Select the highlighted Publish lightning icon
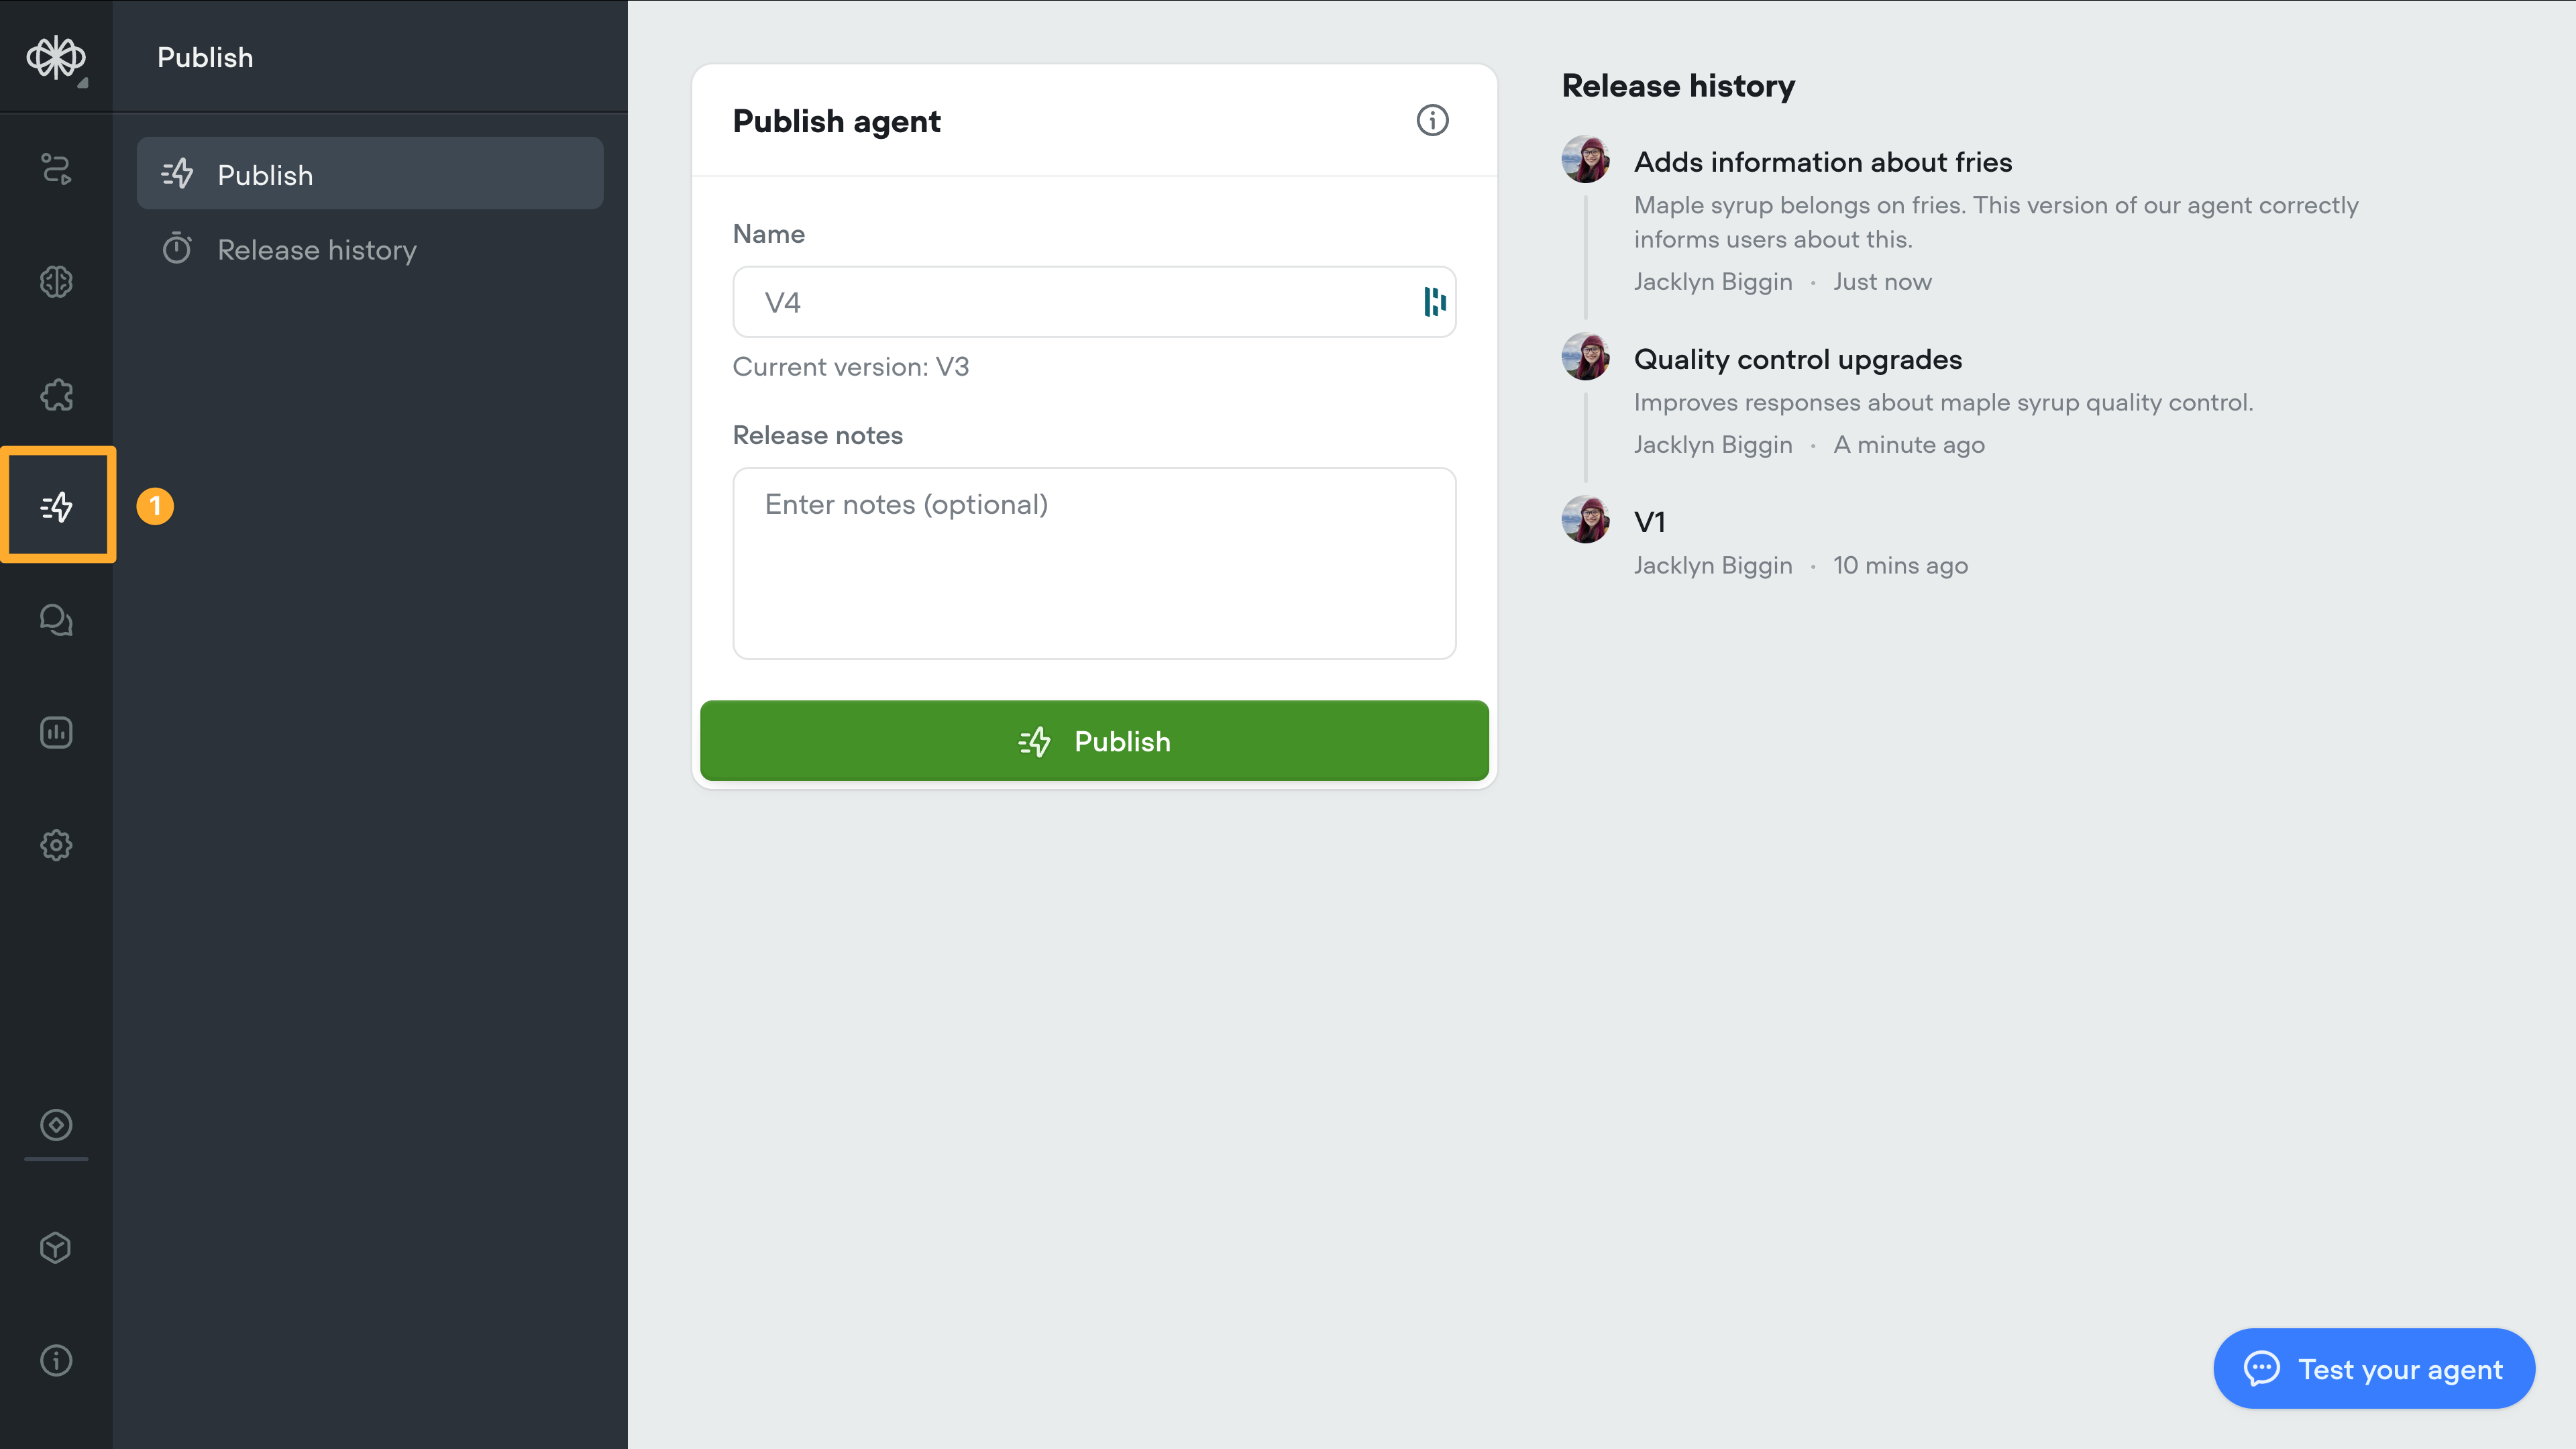This screenshot has height=1449, width=2576. (57, 506)
